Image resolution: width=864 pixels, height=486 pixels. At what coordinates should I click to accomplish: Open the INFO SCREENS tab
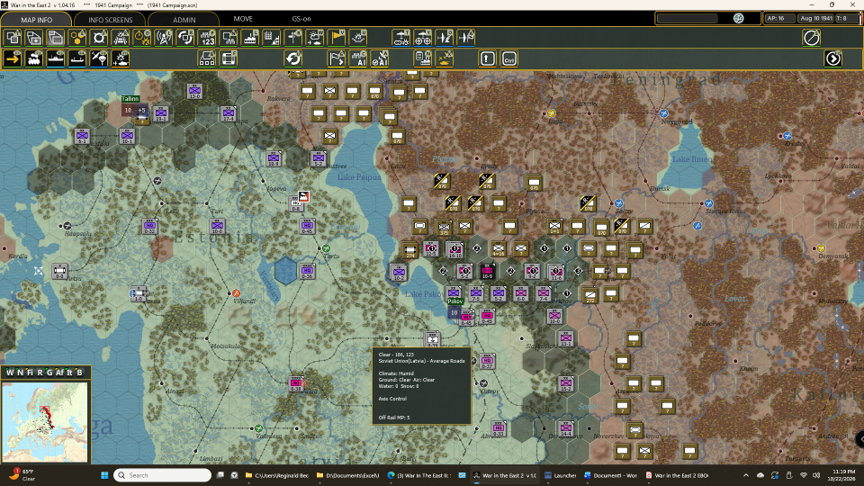(110, 19)
